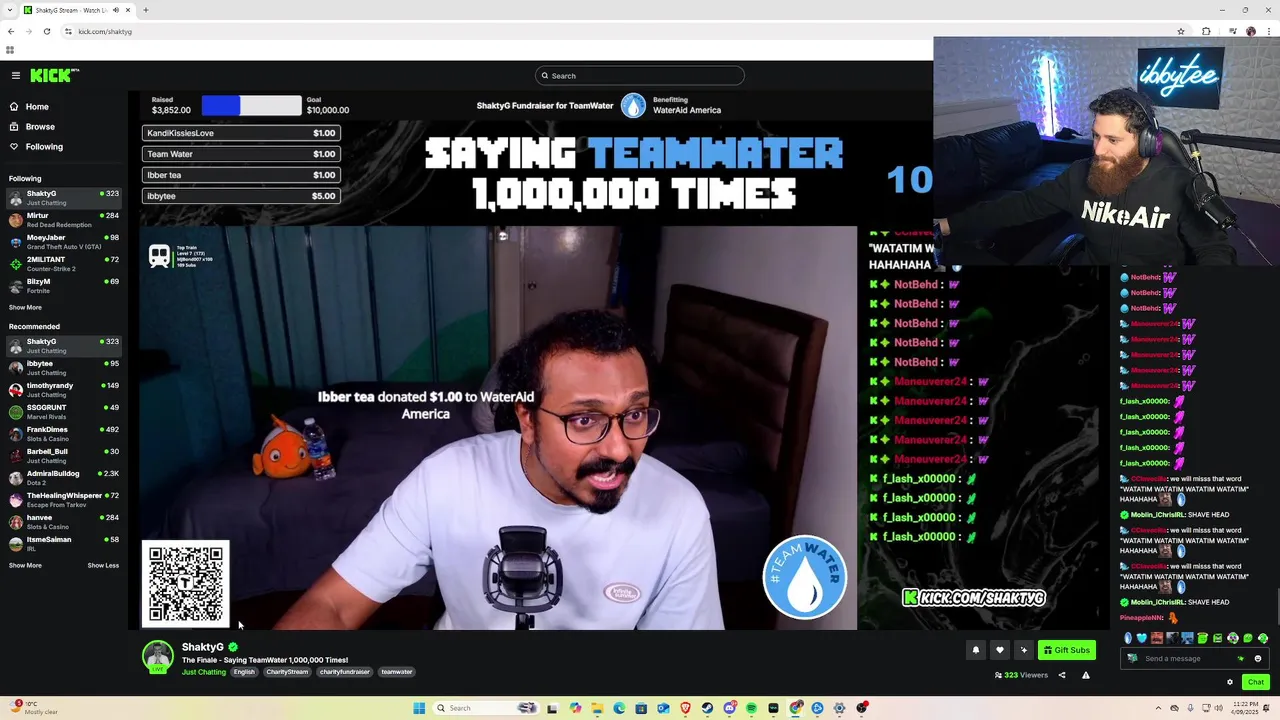Follow ShaktyG with the heart button

coord(999,650)
